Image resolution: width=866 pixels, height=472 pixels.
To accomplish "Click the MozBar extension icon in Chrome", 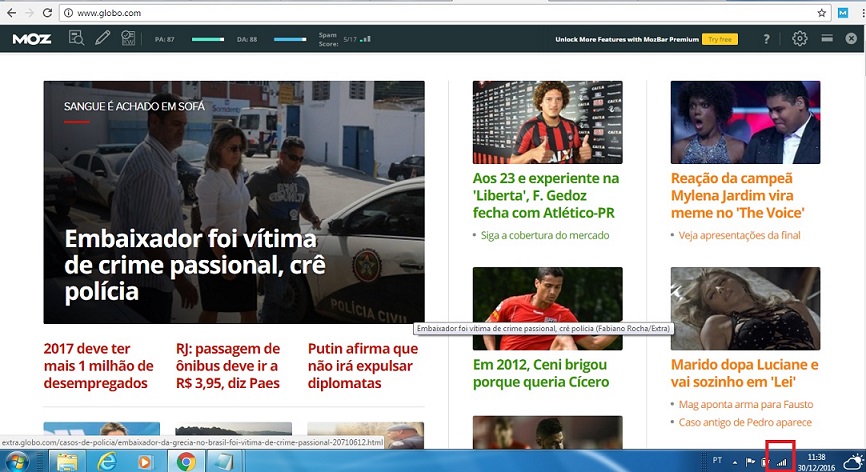I will tap(843, 13).
